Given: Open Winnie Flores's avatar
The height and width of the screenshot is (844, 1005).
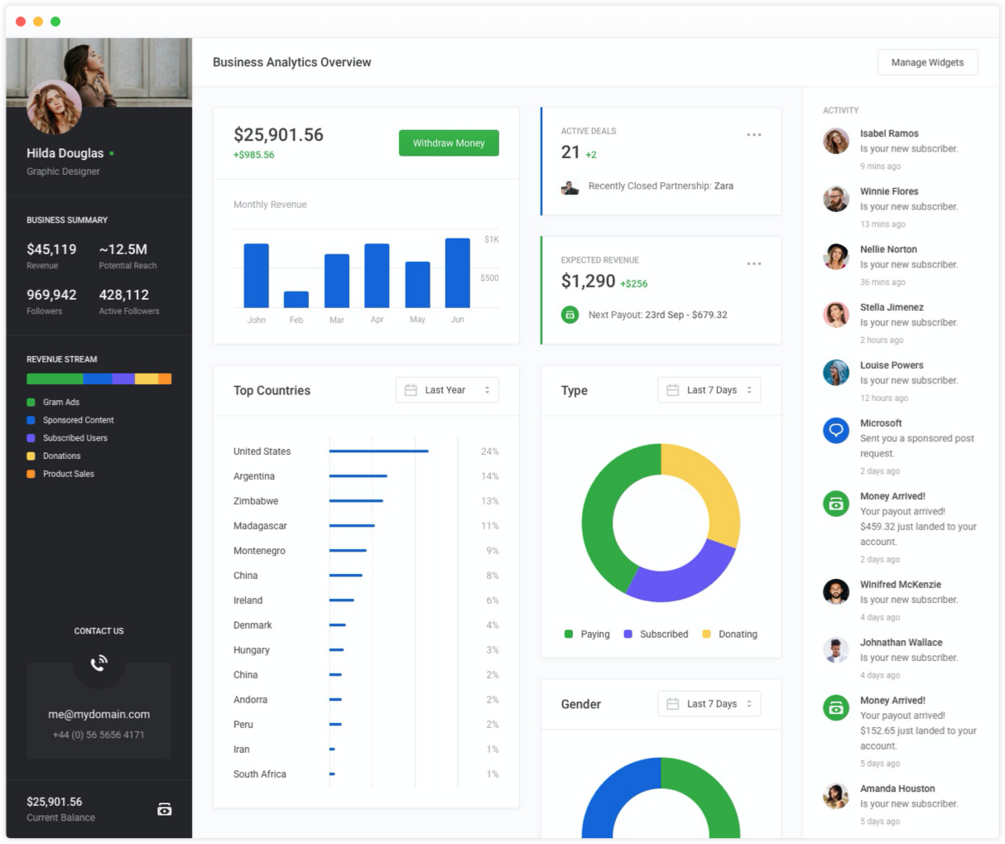Looking at the screenshot, I should point(836,198).
